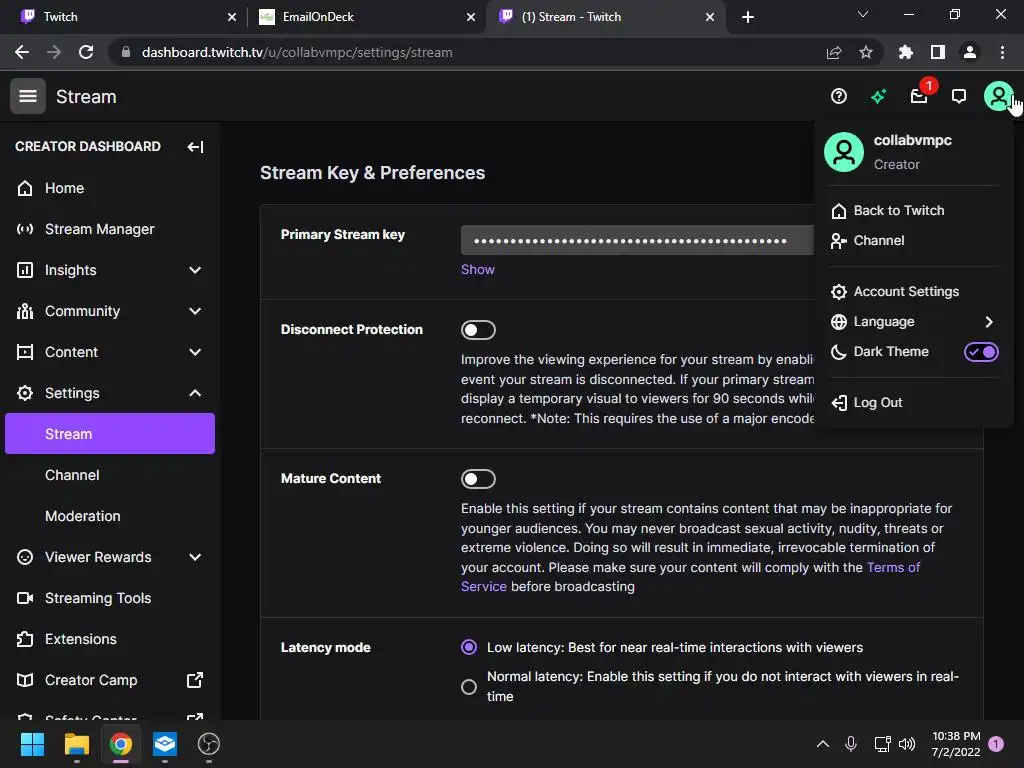The width and height of the screenshot is (1024, 768).
Task: Open tab search dropdown arrow
Action: [863, 14]
